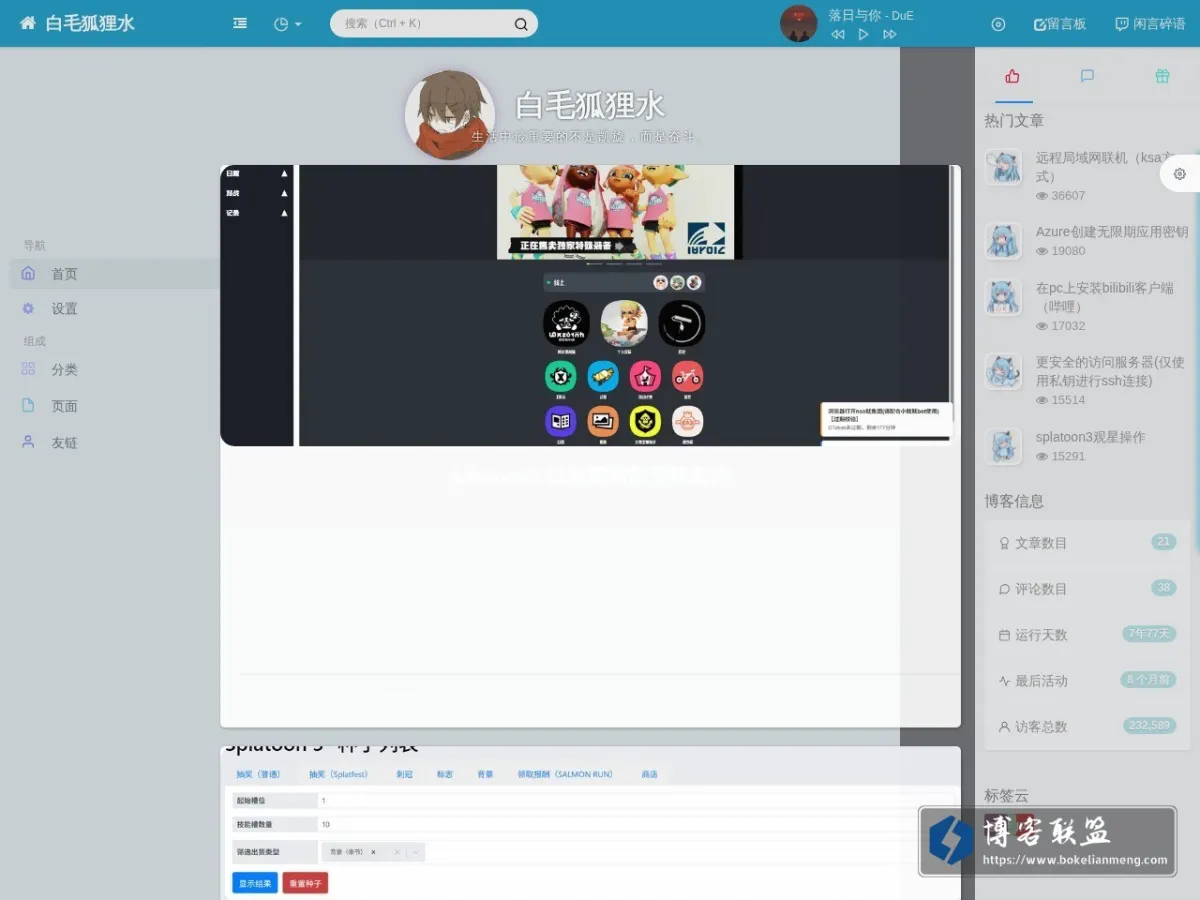Click the 起始槽位 input field
1200x900 pixels.
point(635,801)
